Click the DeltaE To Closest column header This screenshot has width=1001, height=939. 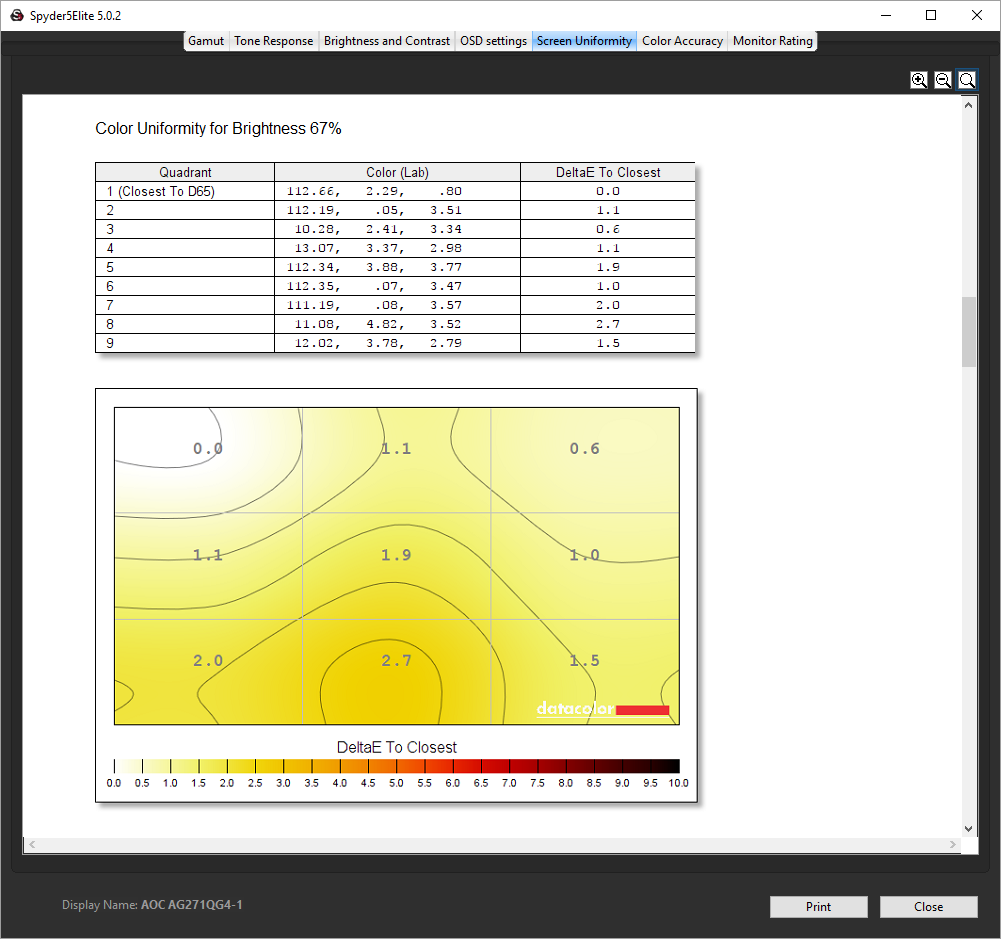[608, 172]
